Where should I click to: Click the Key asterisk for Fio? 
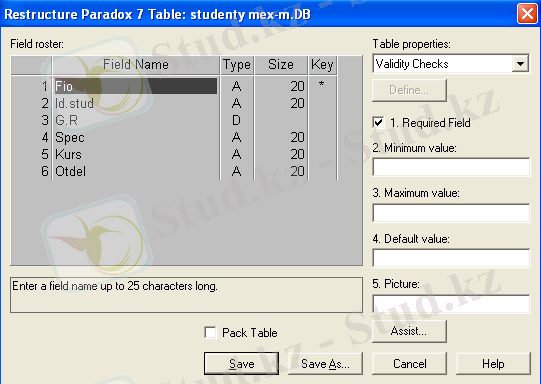click(x=321, y=85)
